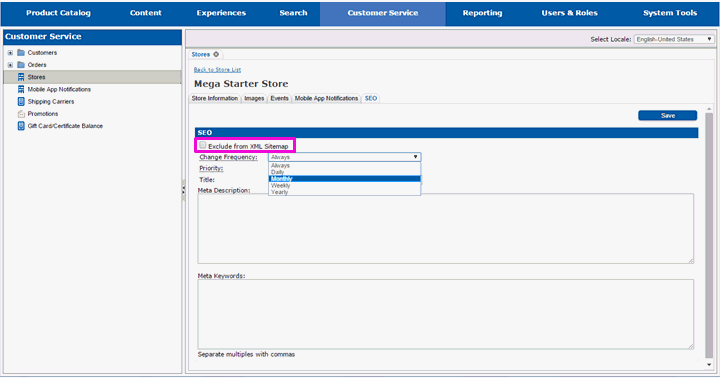Click into the Meta Description text area
This screenshot has height=378, width=720.
click(x=445, y=229)
